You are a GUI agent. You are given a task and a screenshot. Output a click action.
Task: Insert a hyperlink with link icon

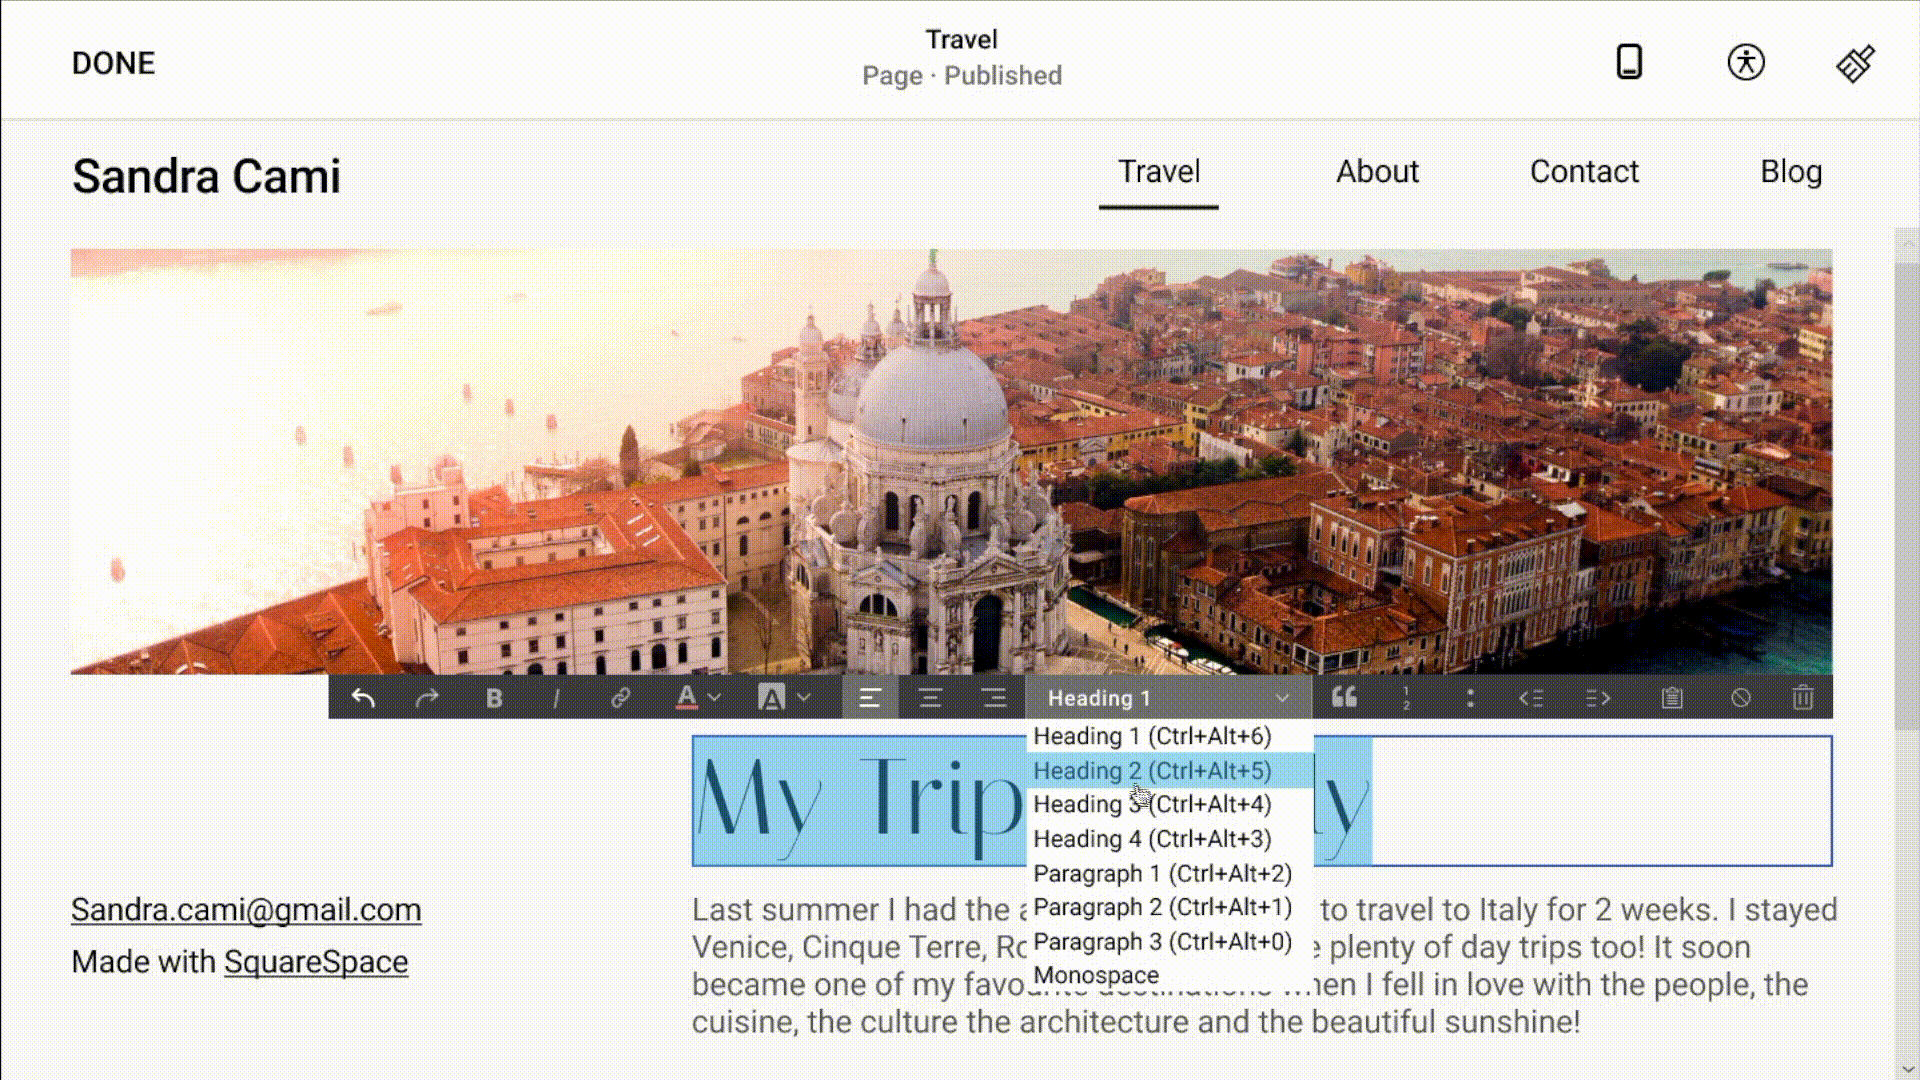[620, 698]
